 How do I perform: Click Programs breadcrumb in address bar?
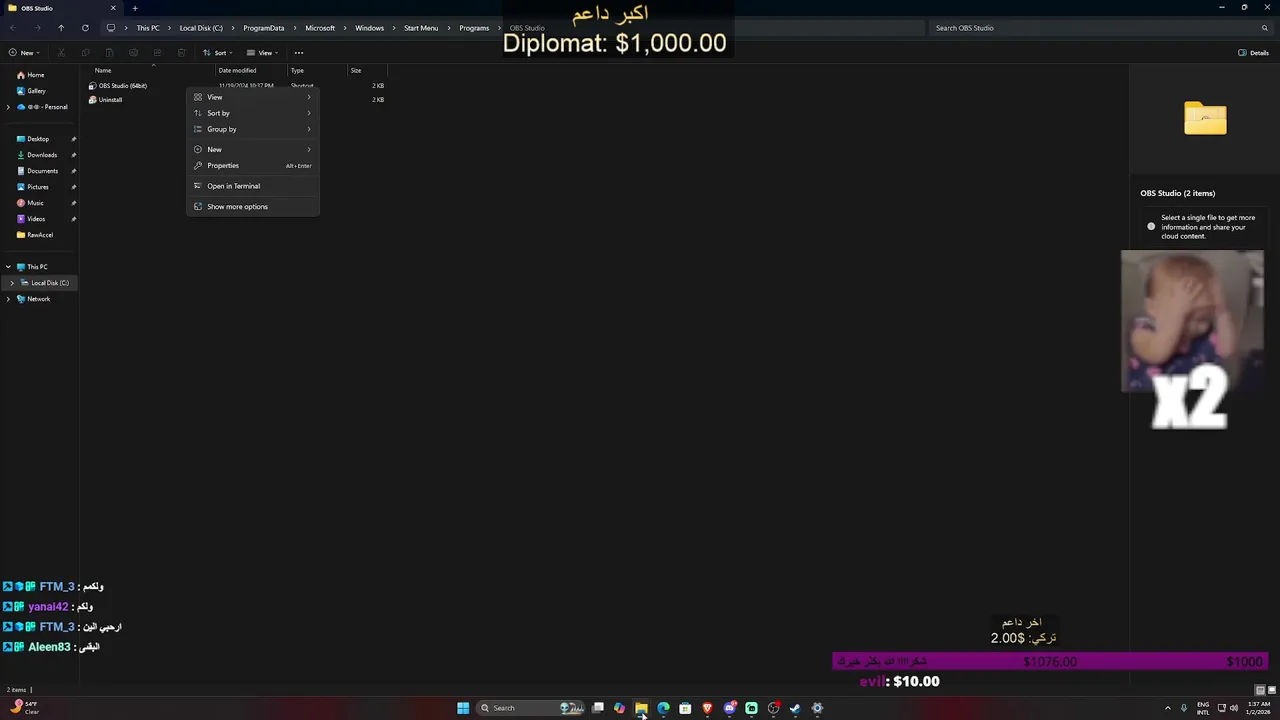click(474, 28)
